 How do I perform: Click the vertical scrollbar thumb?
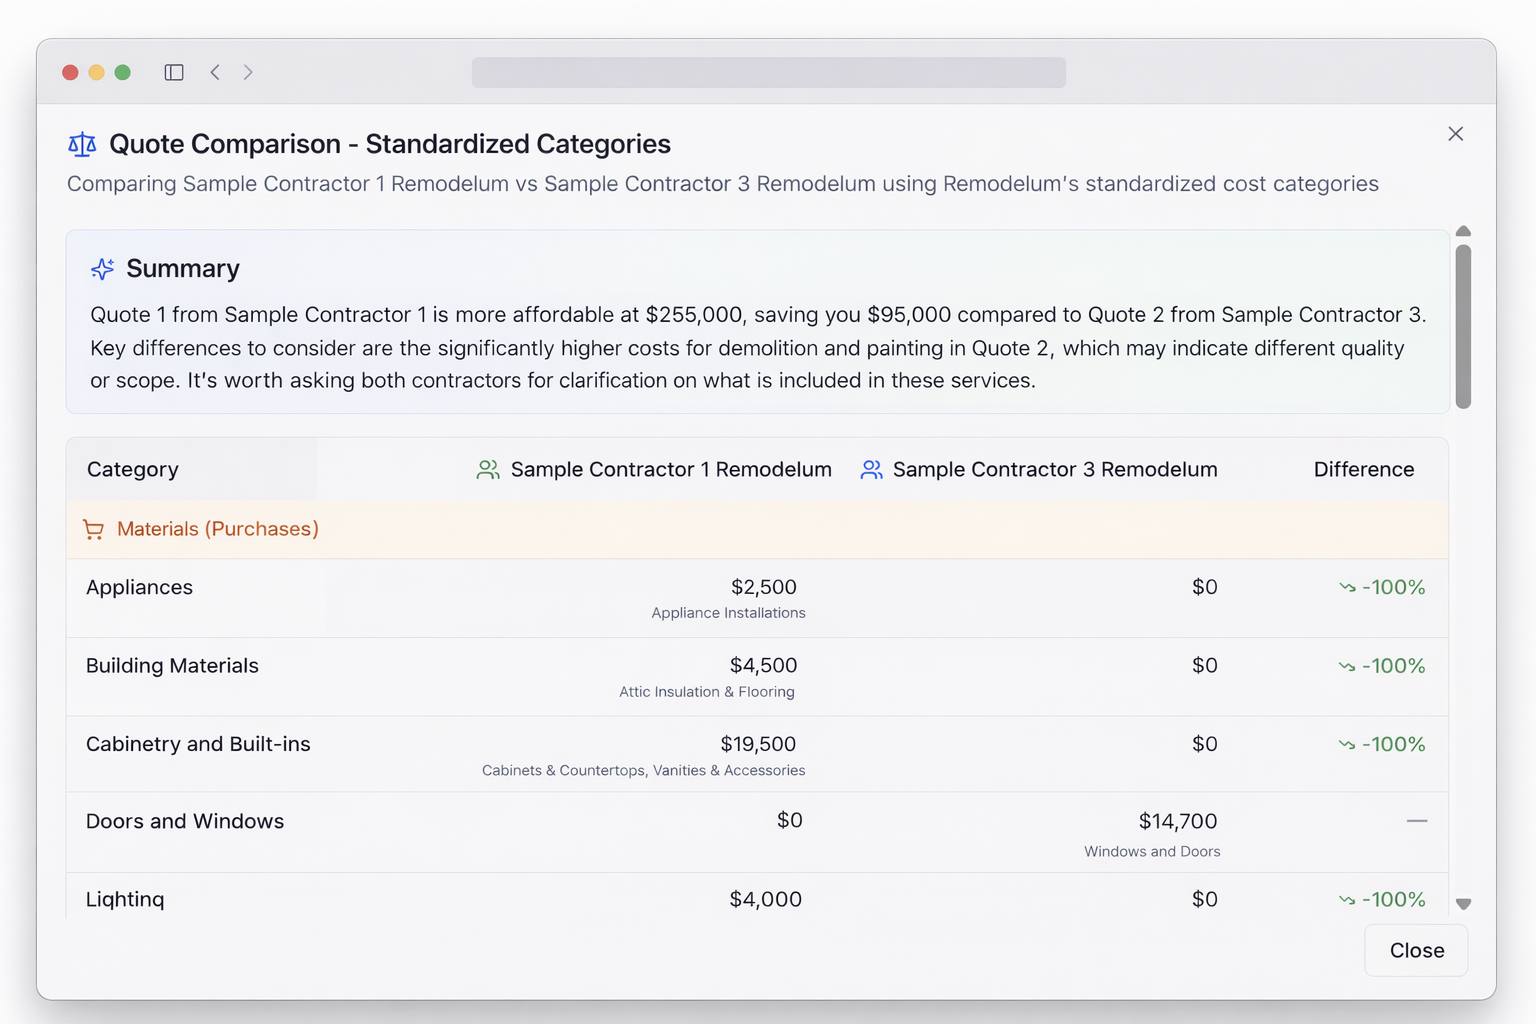click(1463, 325)
